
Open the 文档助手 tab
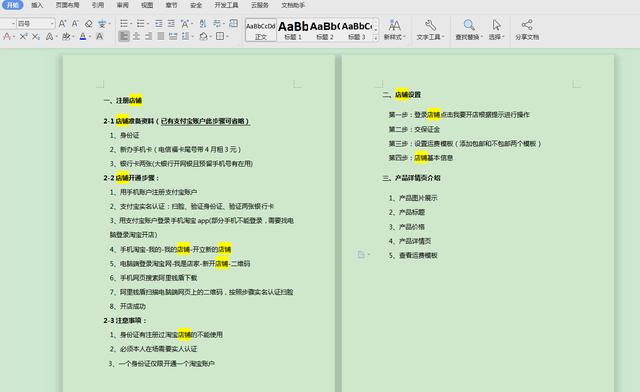click(293, 5)
